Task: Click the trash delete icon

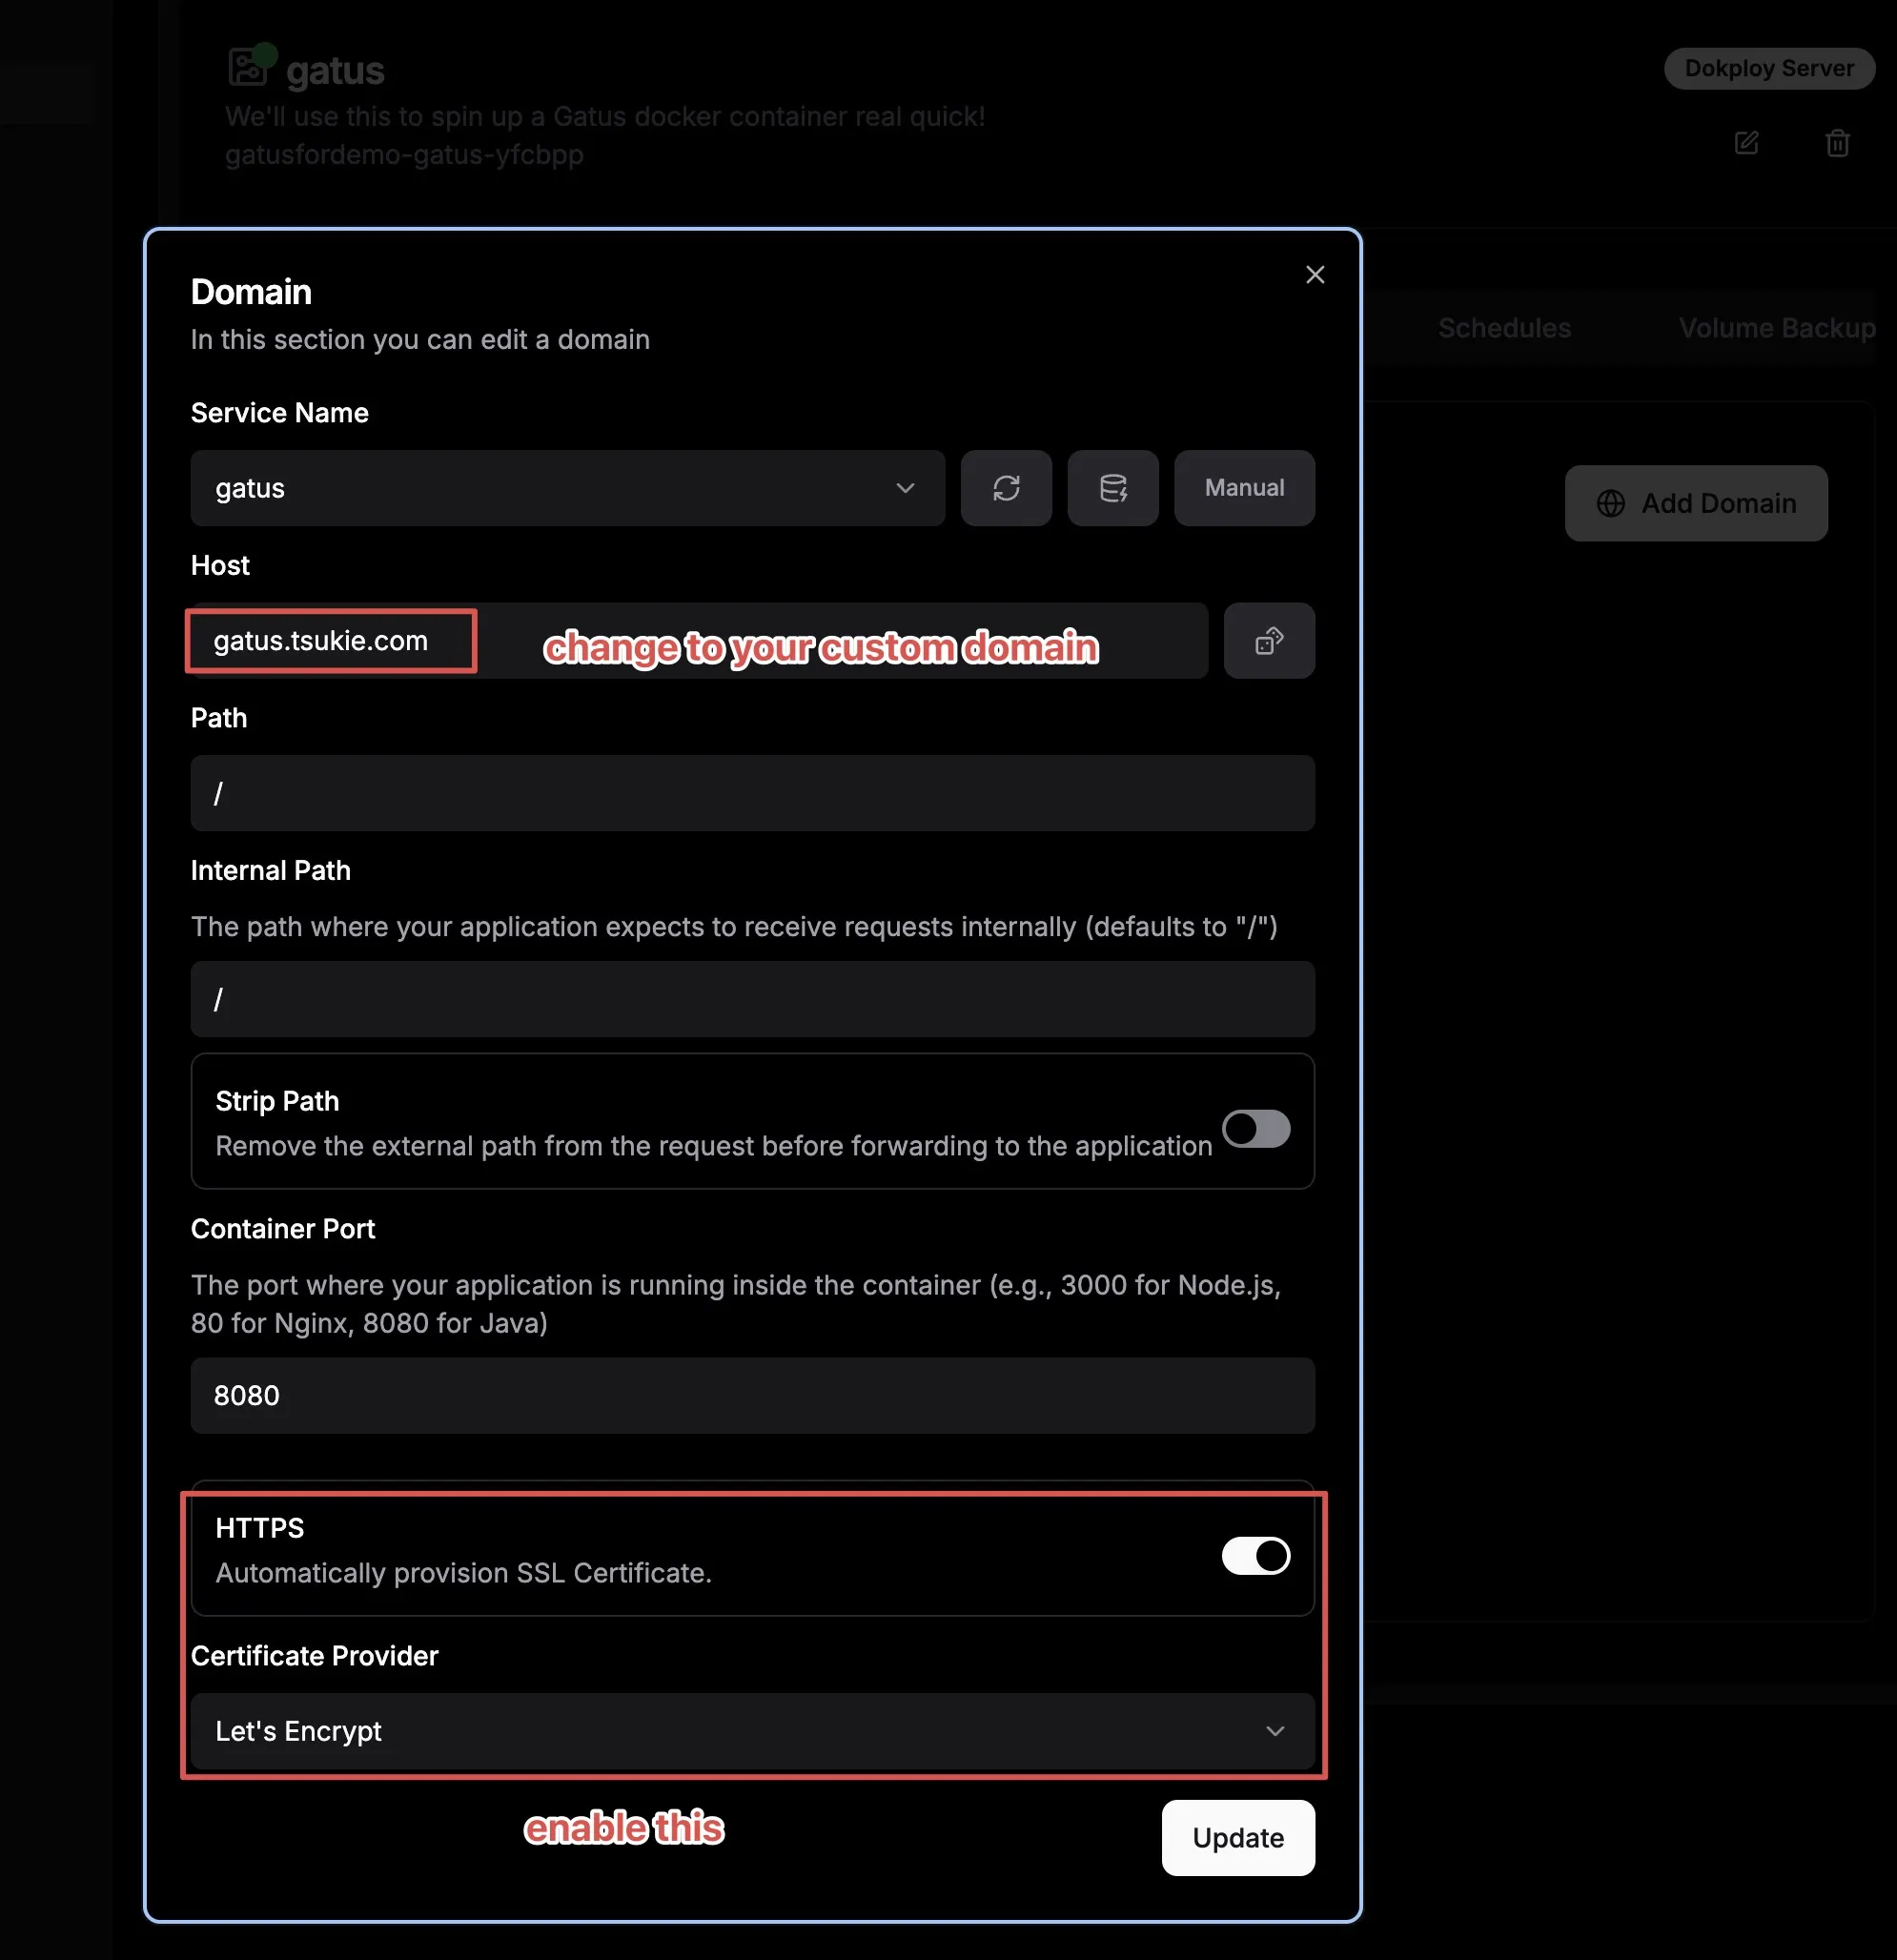Action: 1837,143
